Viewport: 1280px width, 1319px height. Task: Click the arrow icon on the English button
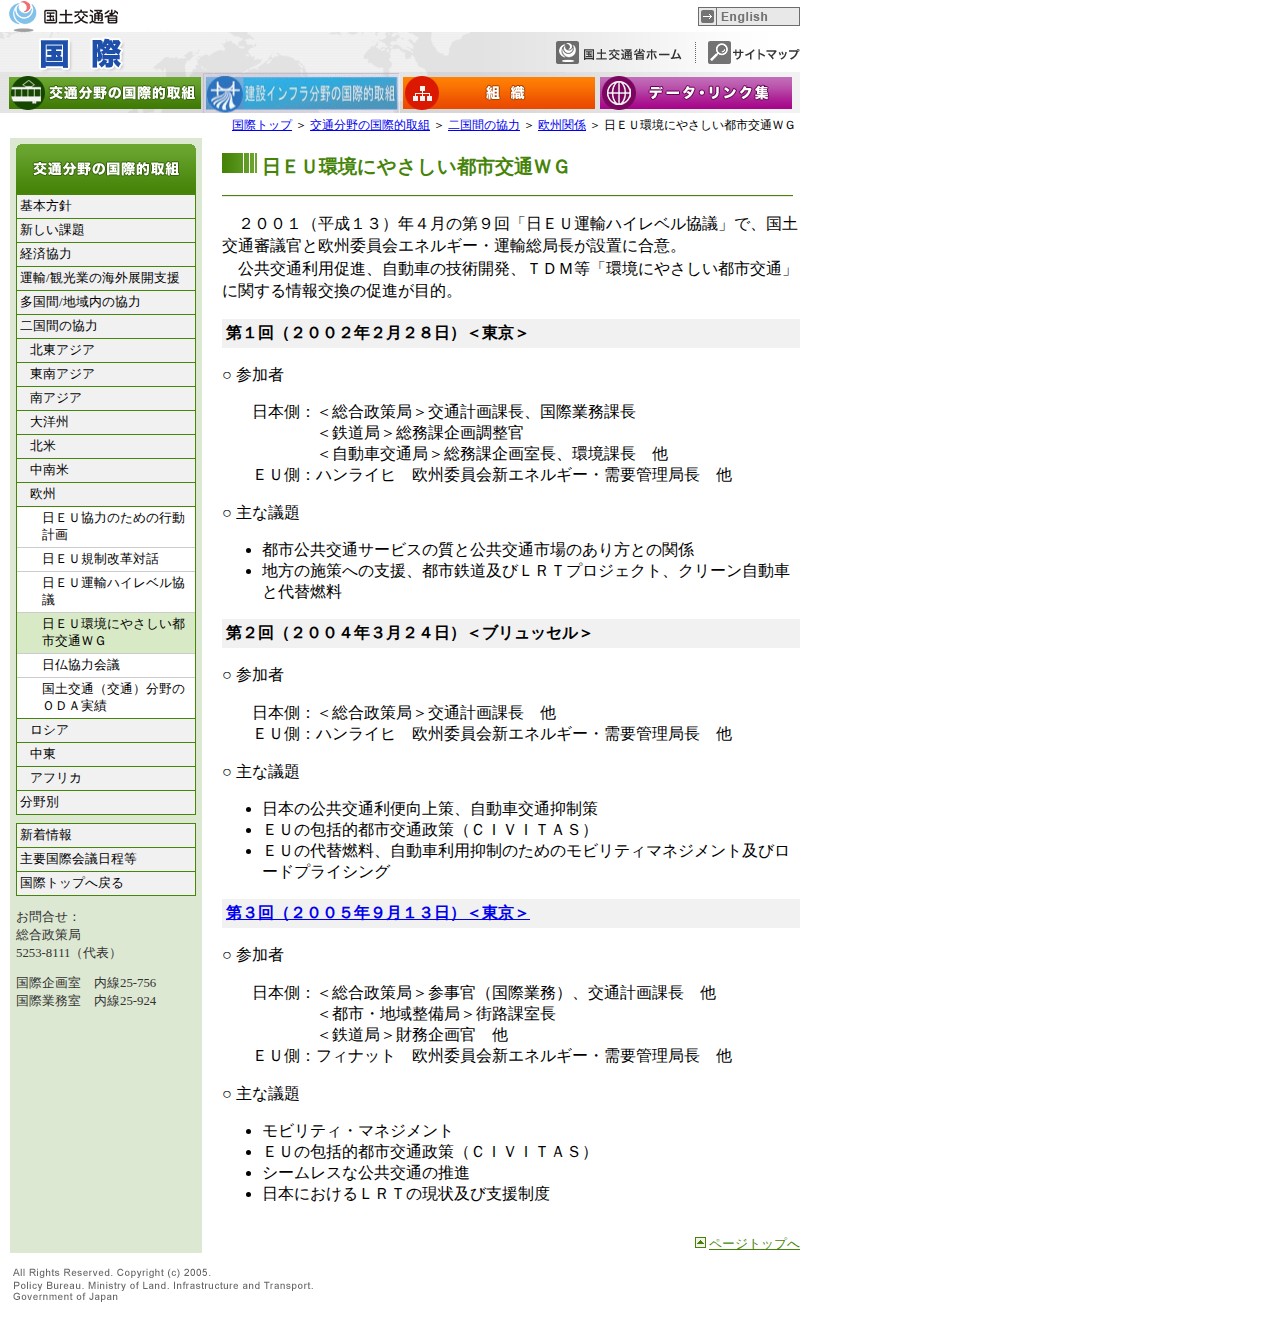point(708,16)
